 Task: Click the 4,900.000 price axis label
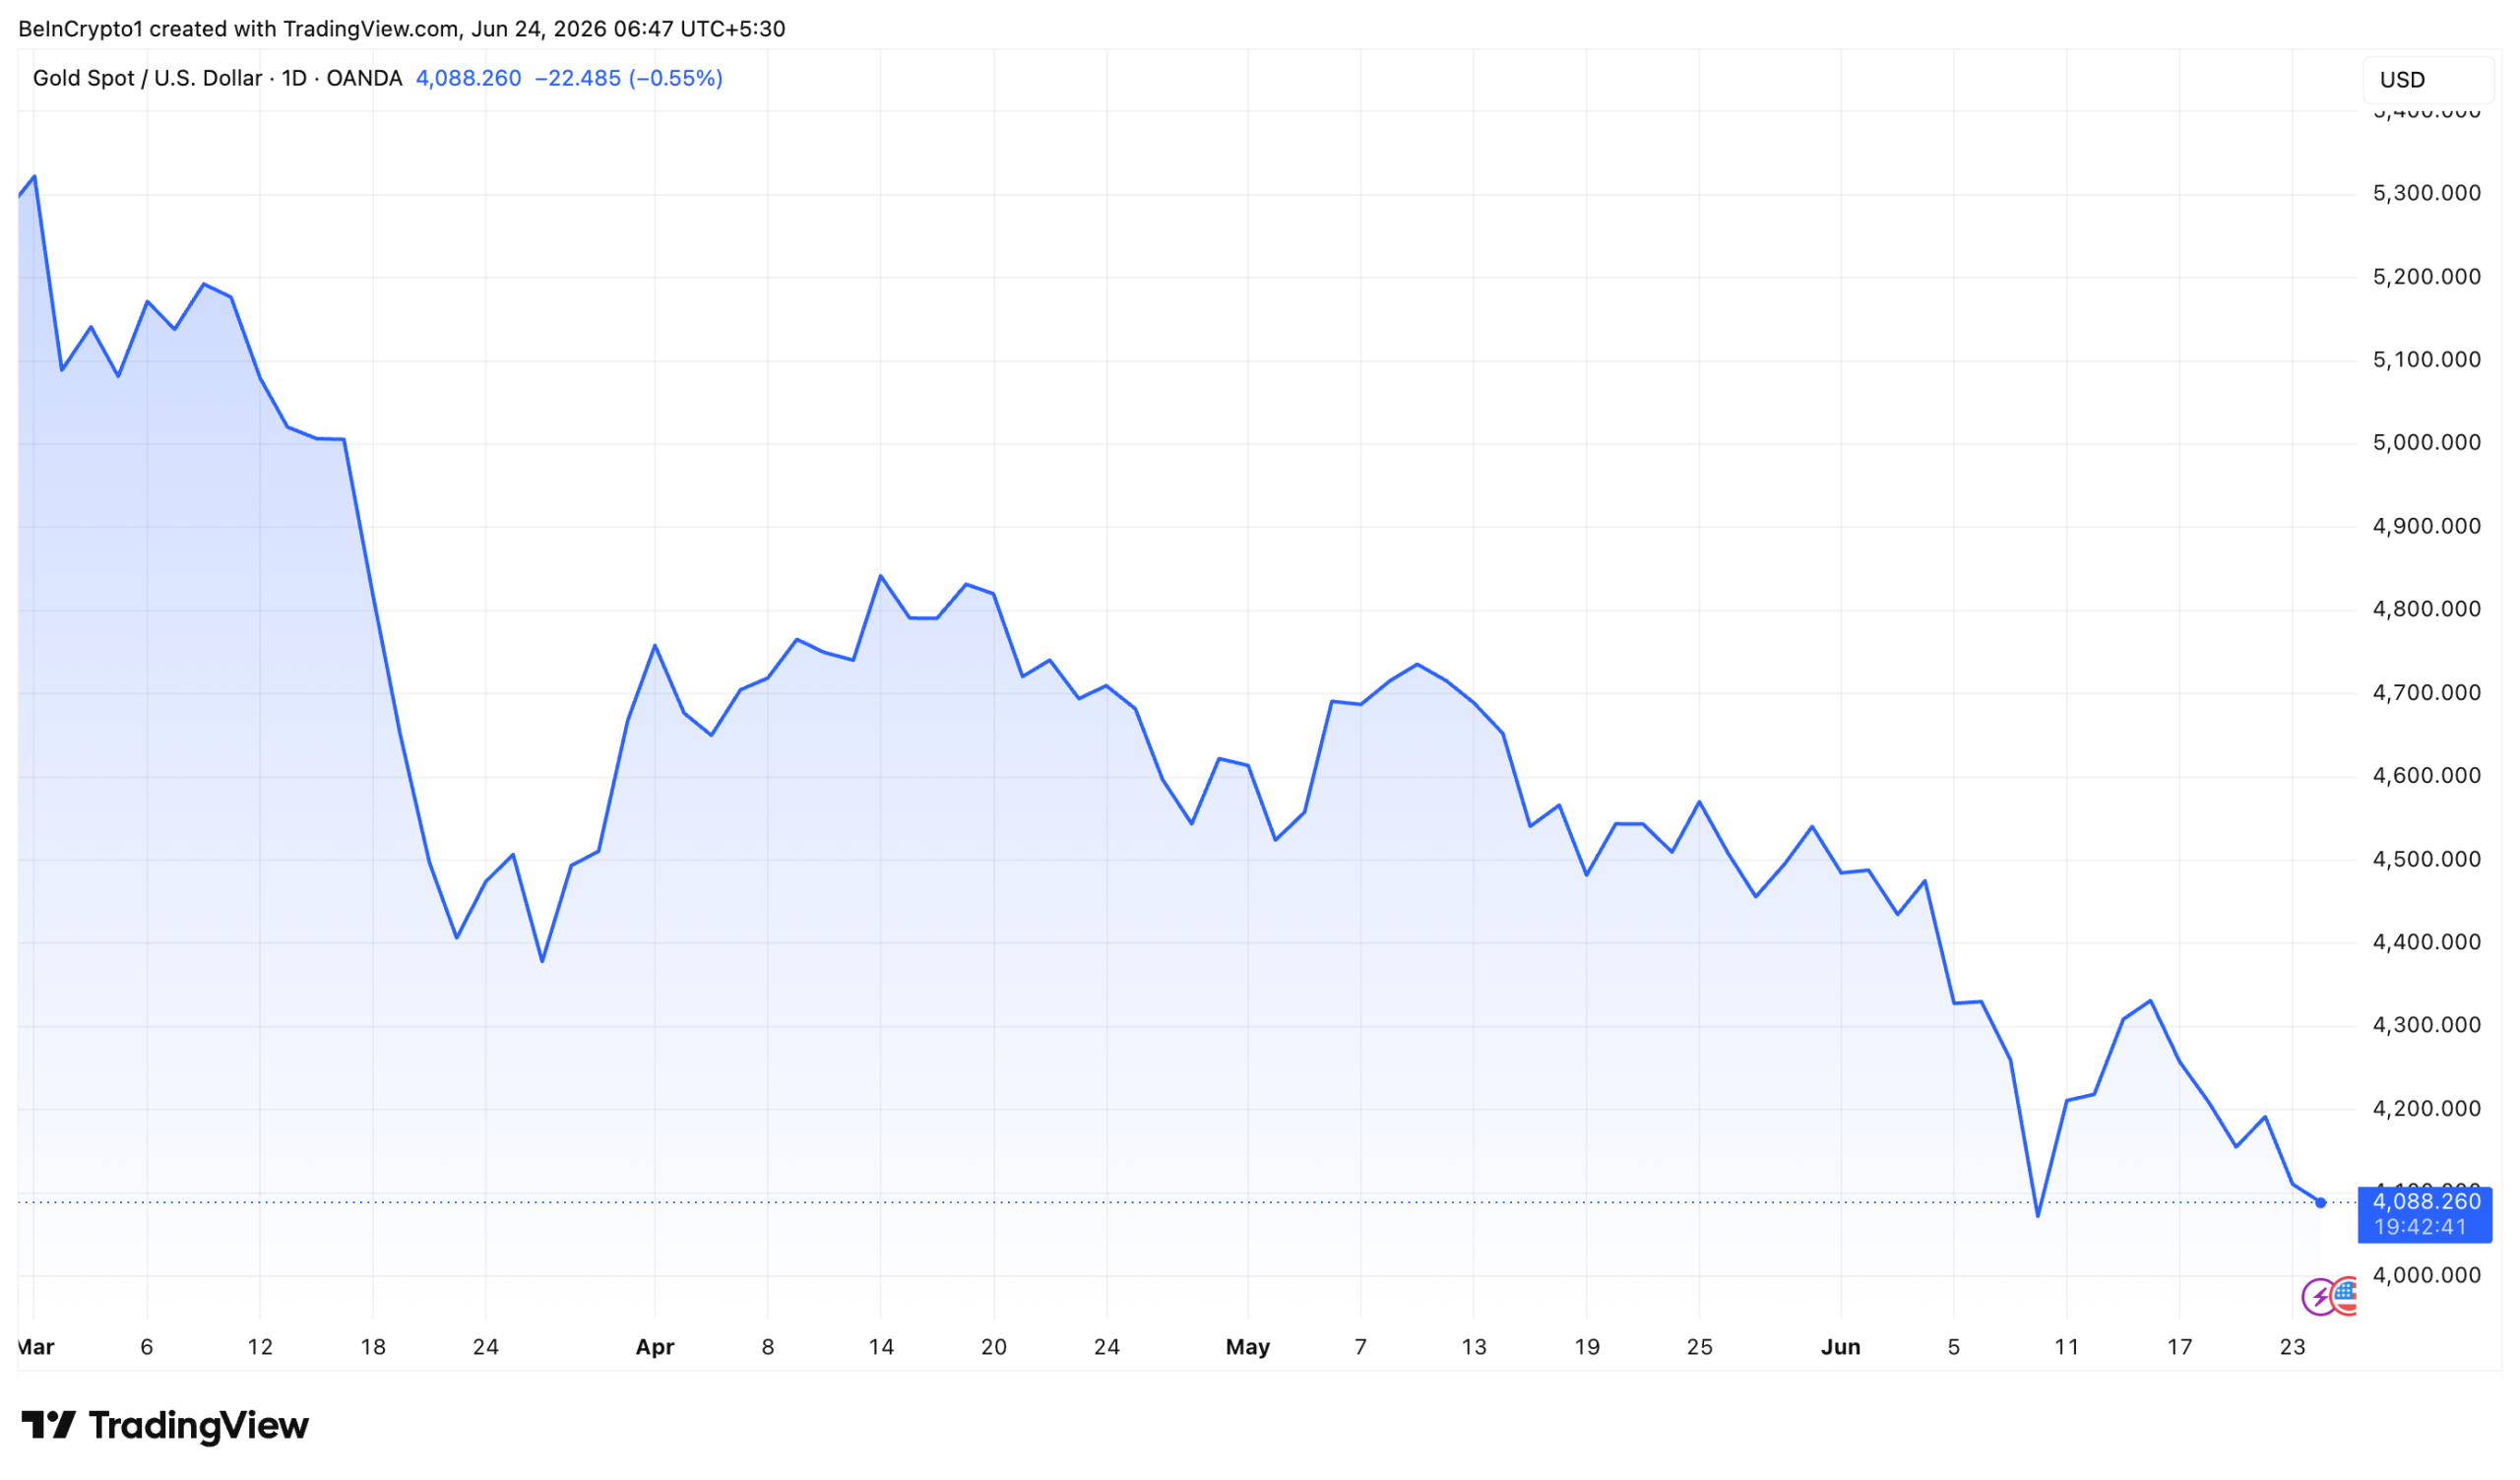(x=2427, y=527)
